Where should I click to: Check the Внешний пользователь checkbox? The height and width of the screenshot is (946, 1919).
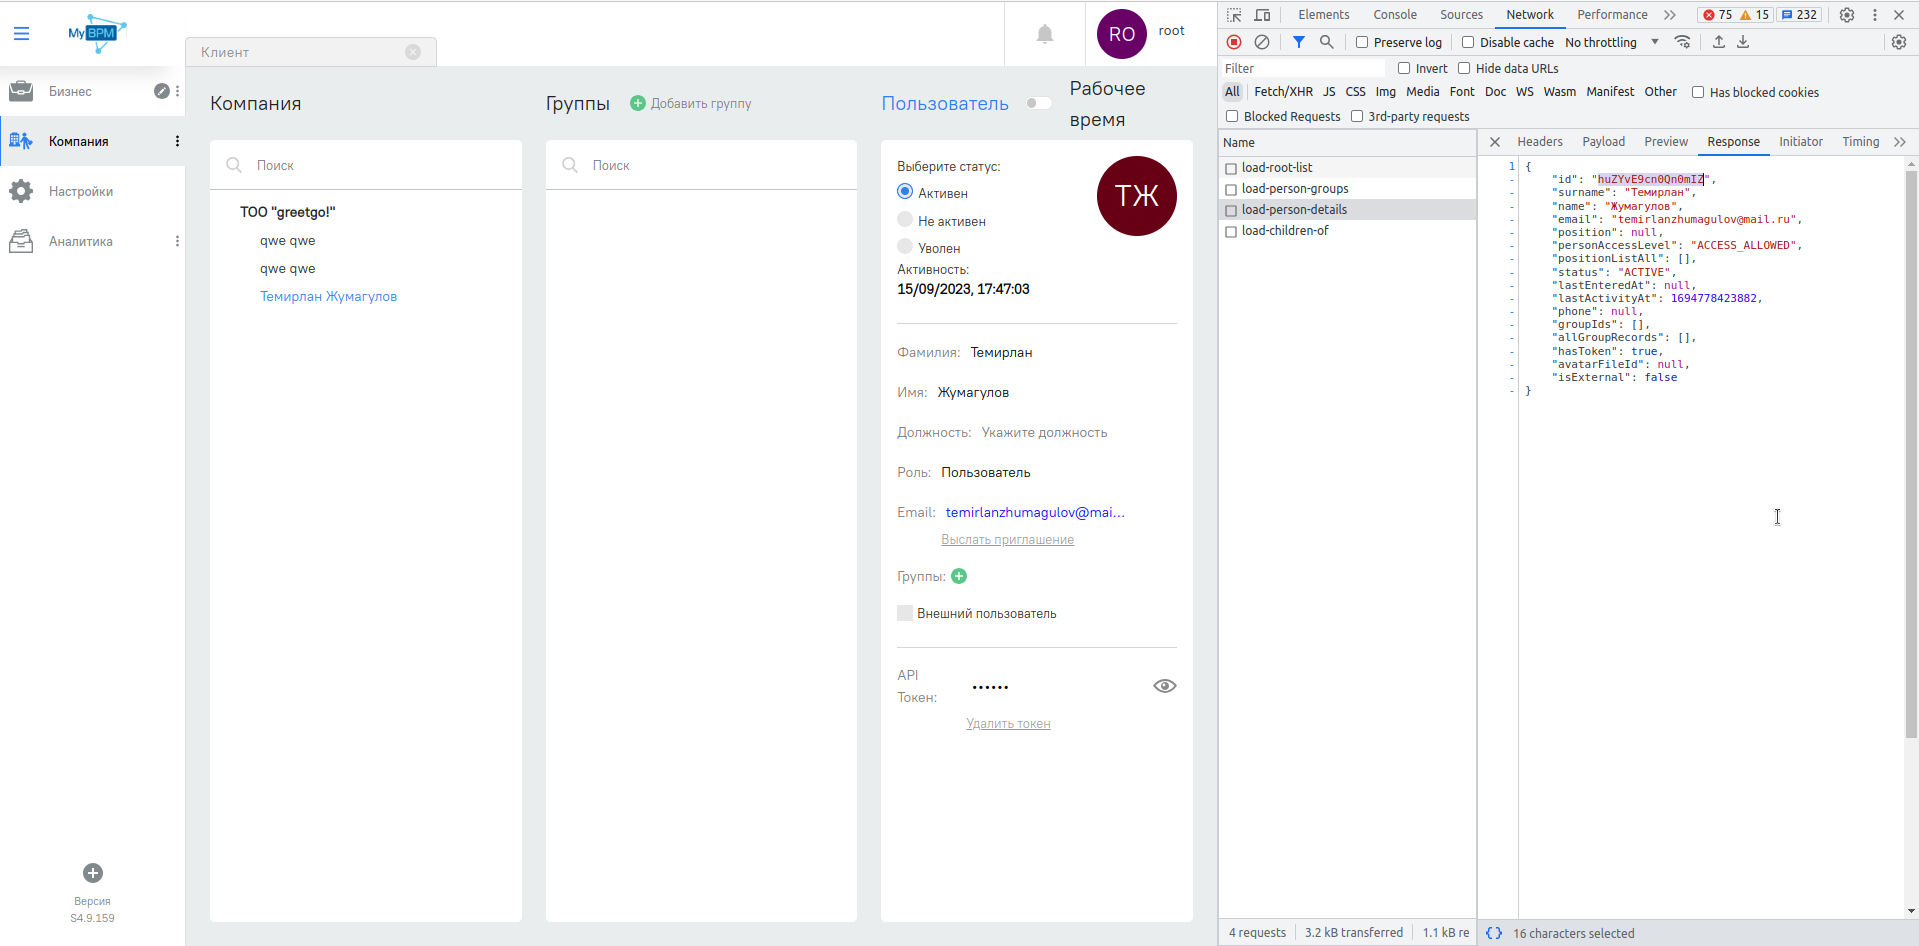(905, 613)
